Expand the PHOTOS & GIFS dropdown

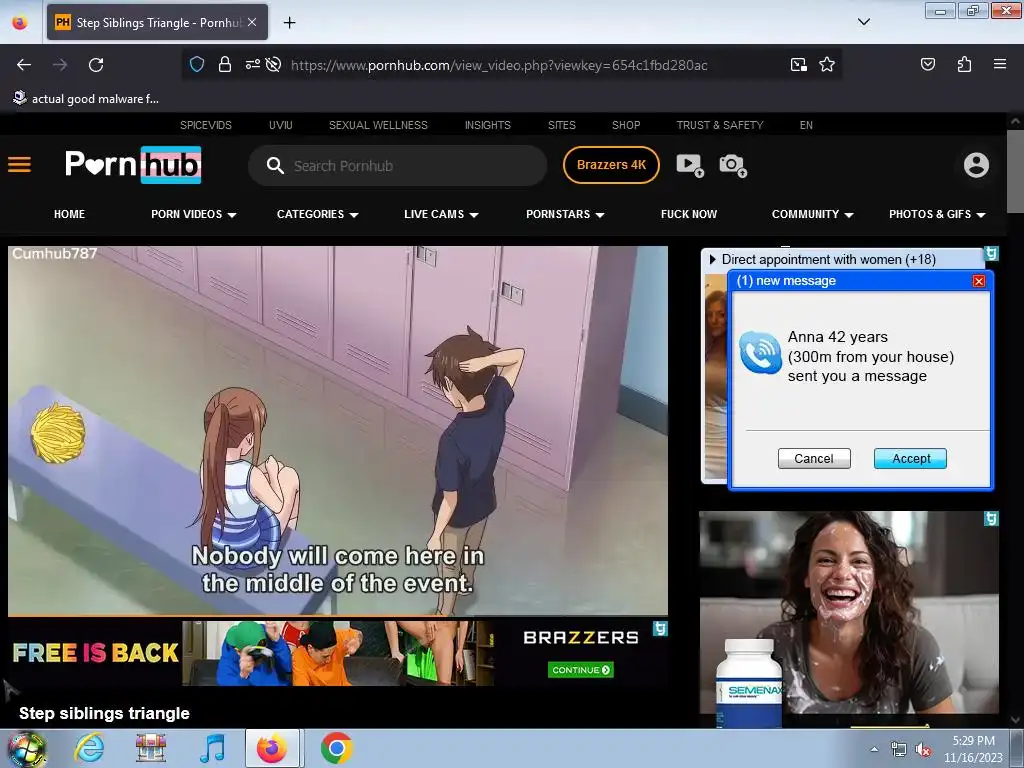(x=937, y=214)
